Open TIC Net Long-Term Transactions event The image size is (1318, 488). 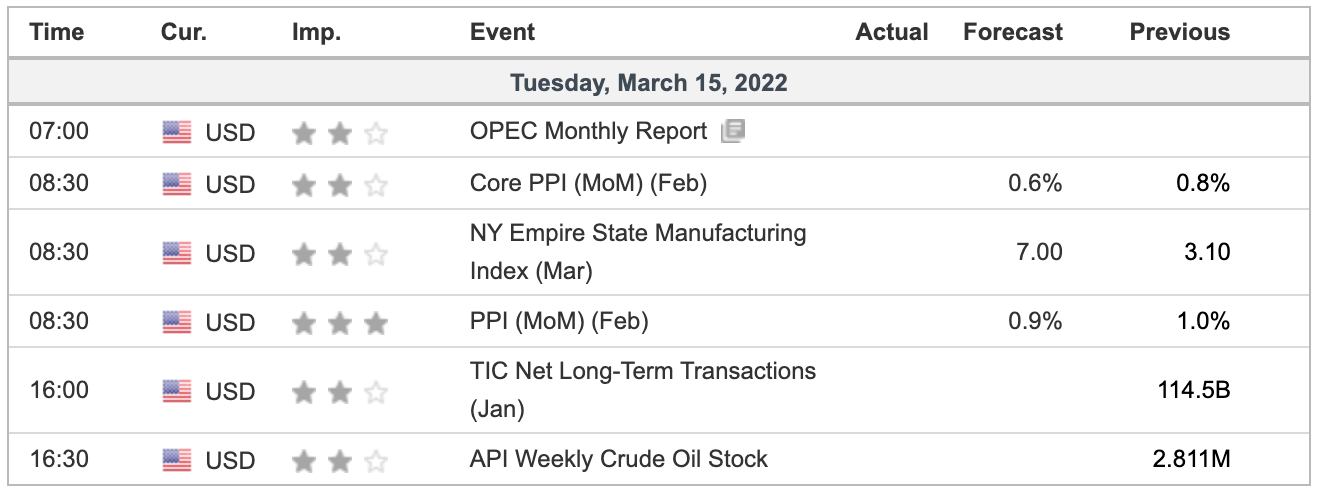(x=643, y=390)
